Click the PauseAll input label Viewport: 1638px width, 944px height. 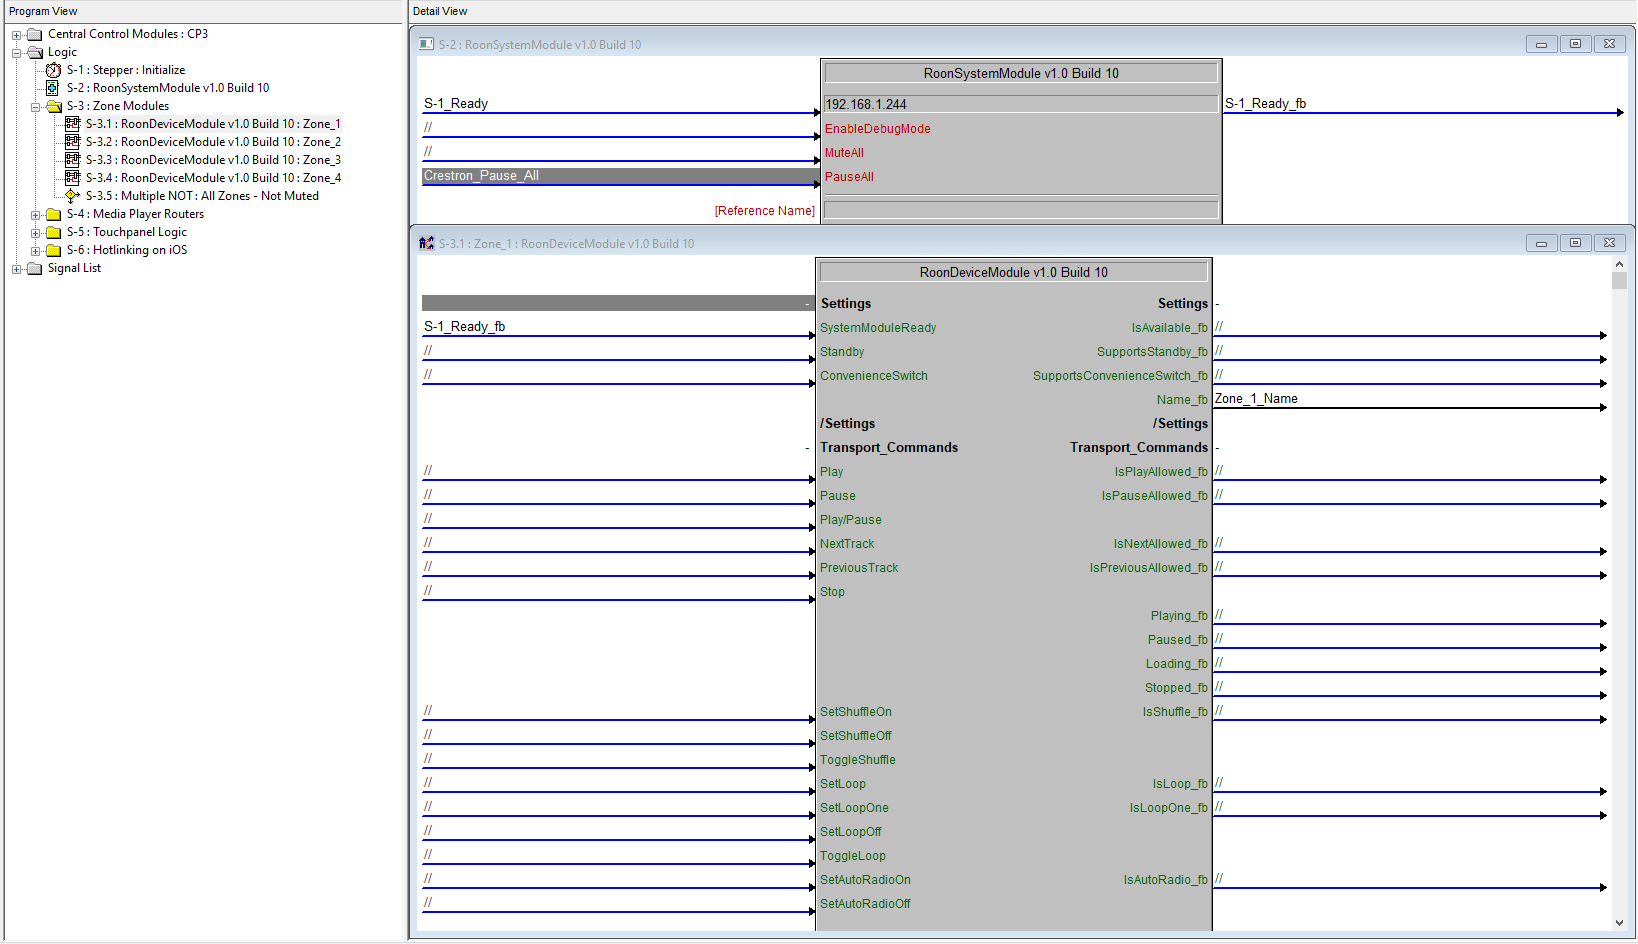click(849, 177)
